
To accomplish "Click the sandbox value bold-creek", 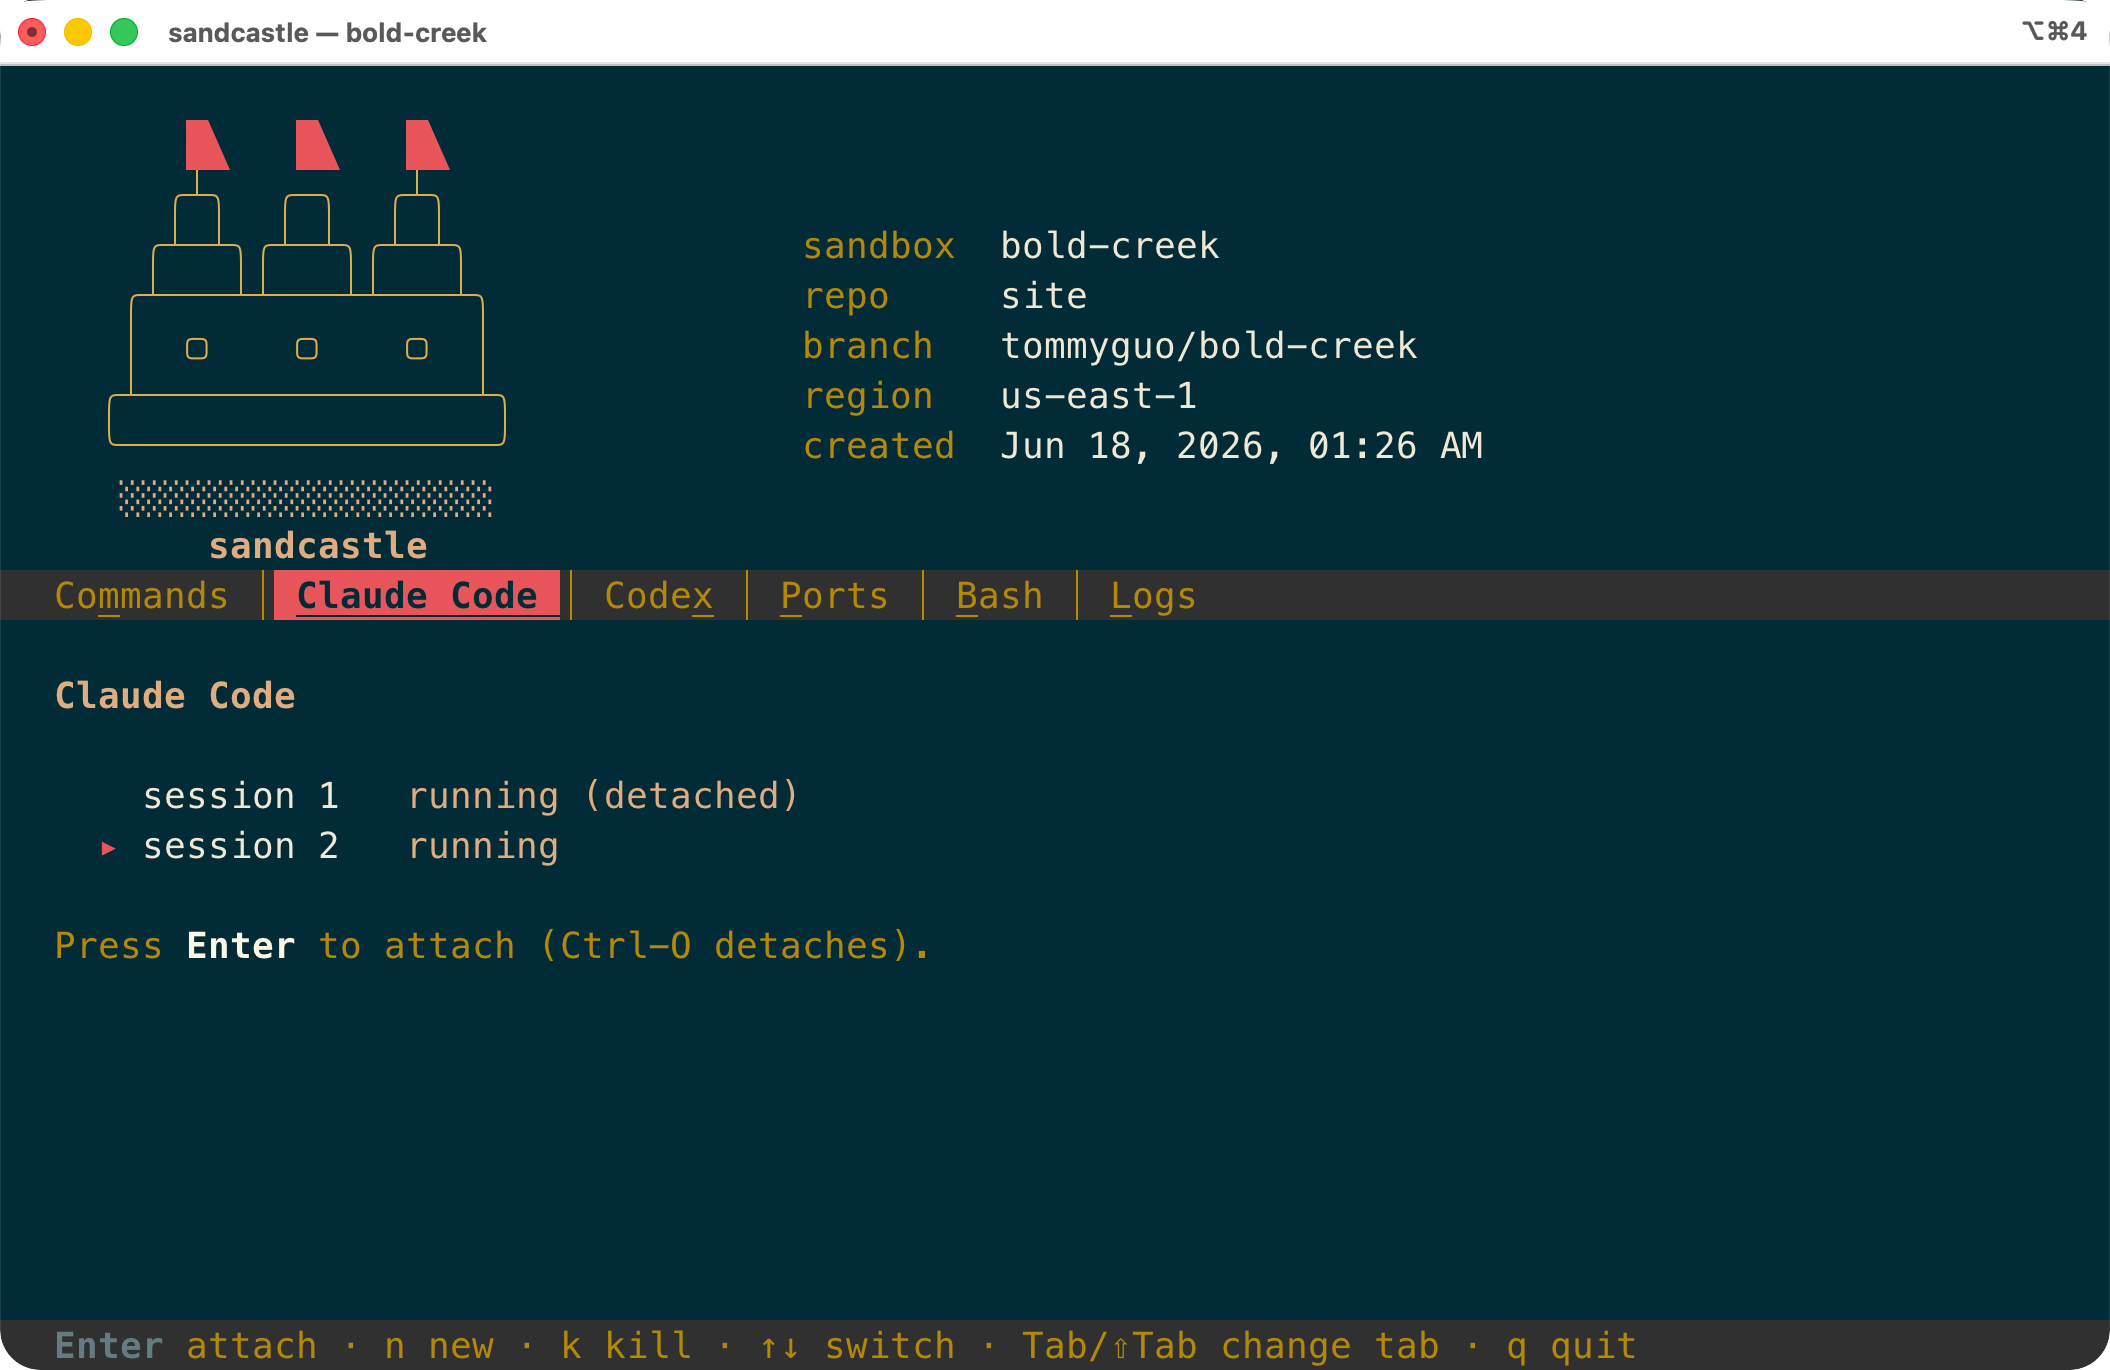I will 1110,246.
